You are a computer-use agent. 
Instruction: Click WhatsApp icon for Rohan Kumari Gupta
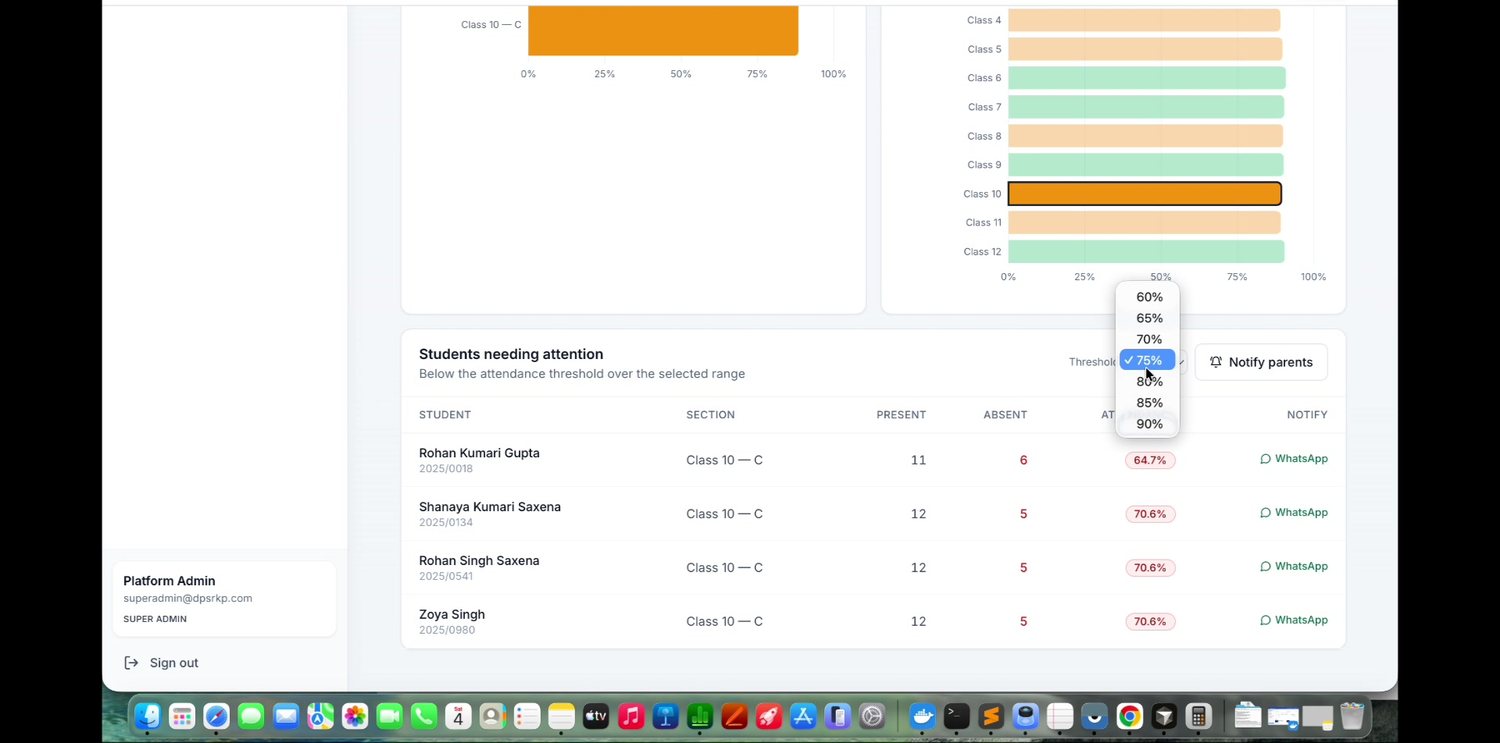1265,459
